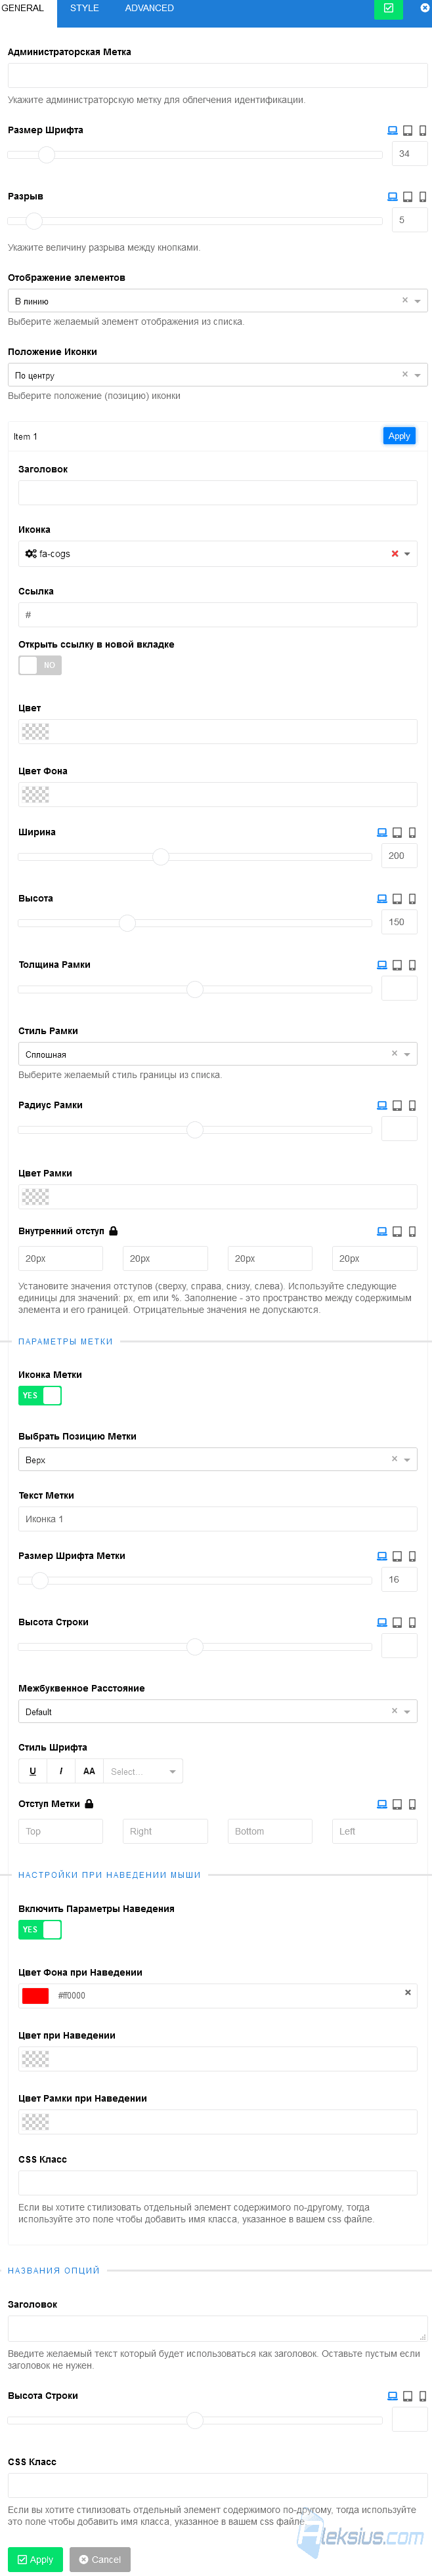This screenshot has width=432, height=2576.
Task: Select the GENERAL tab
Action: [22, 8]
